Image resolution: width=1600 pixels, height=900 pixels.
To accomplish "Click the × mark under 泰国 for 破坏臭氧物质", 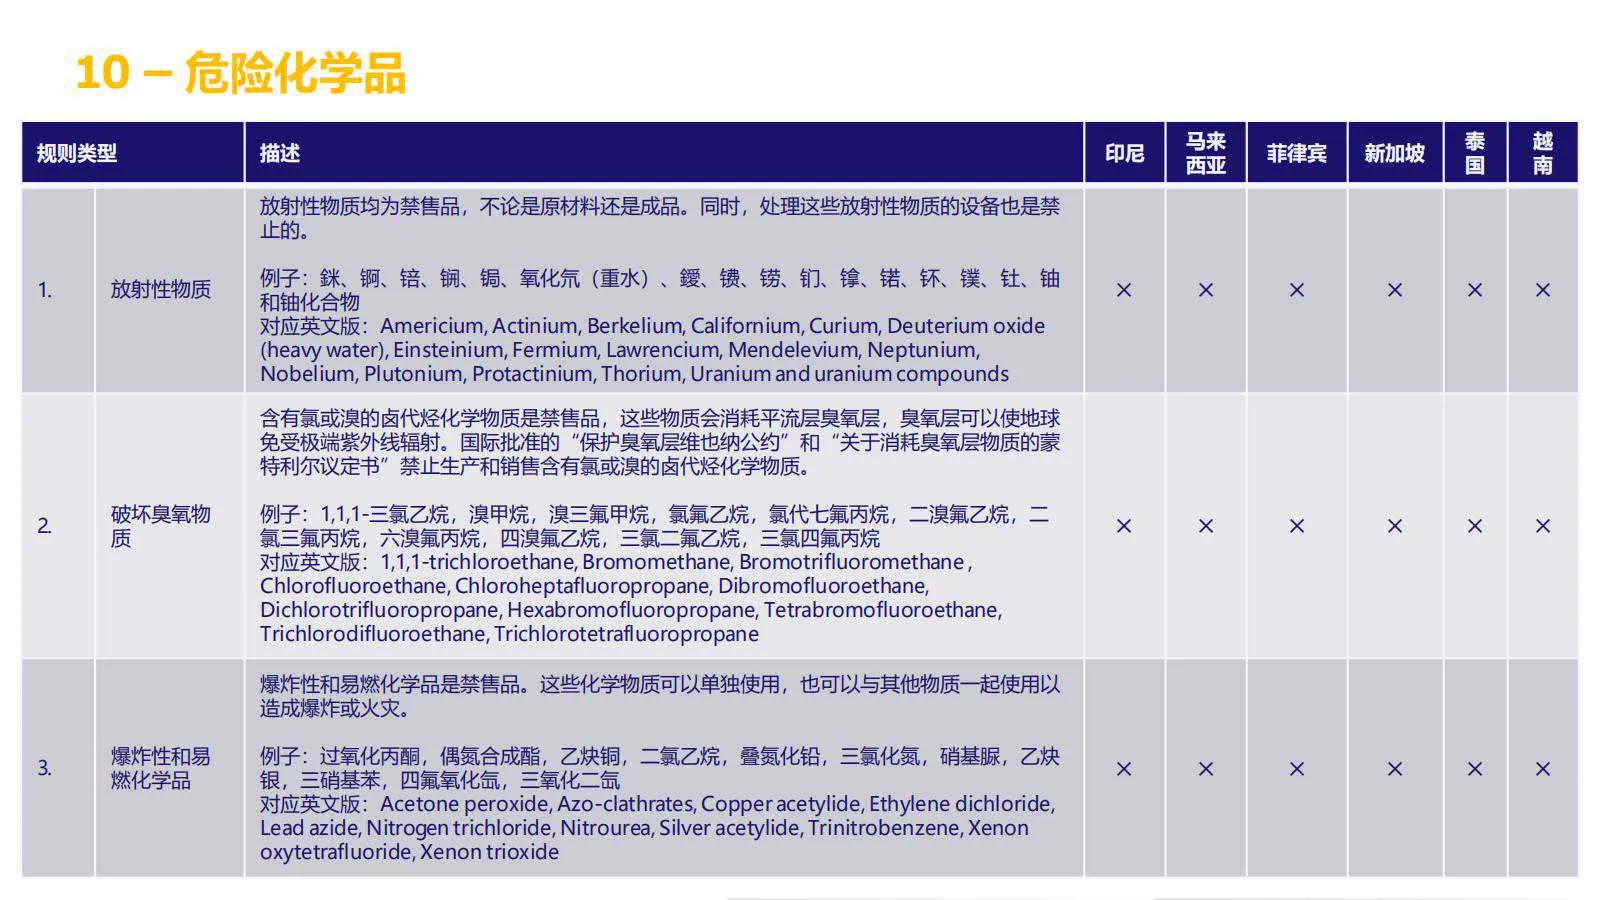I will tap(1473, 525).
